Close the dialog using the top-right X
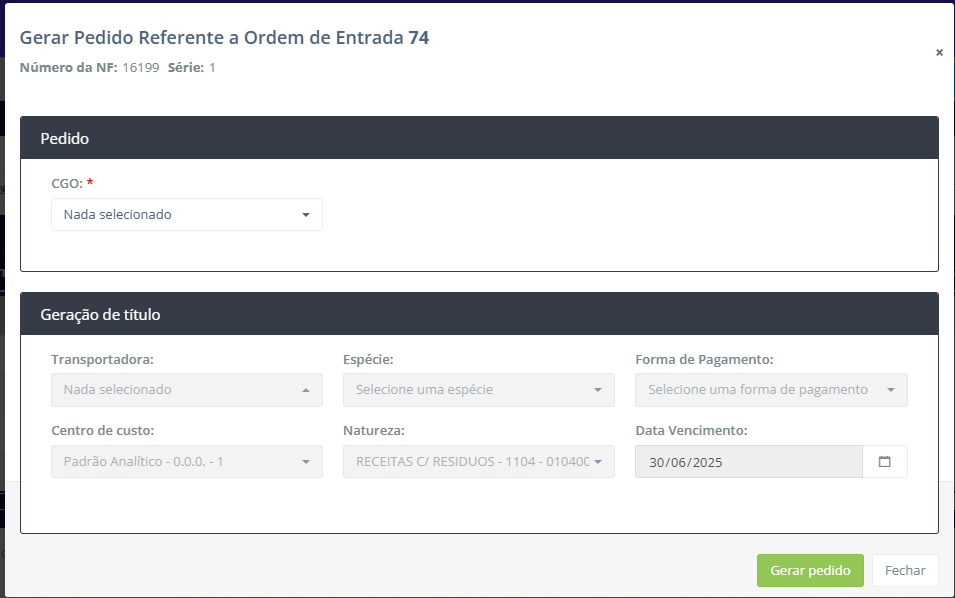This screenshot has width=955, height=598. (x=939, y=53)
